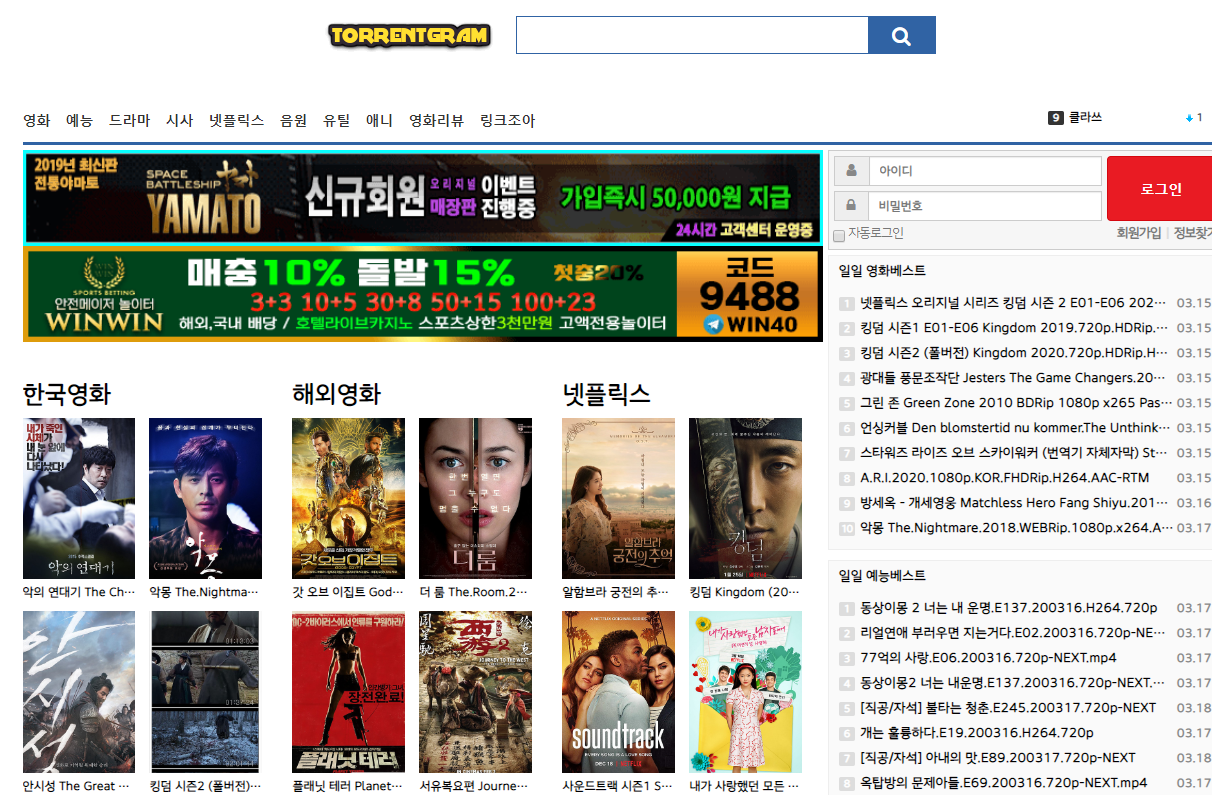Click the red 로그인 button
The image size is (1212, 795).
click(1160, 188)
